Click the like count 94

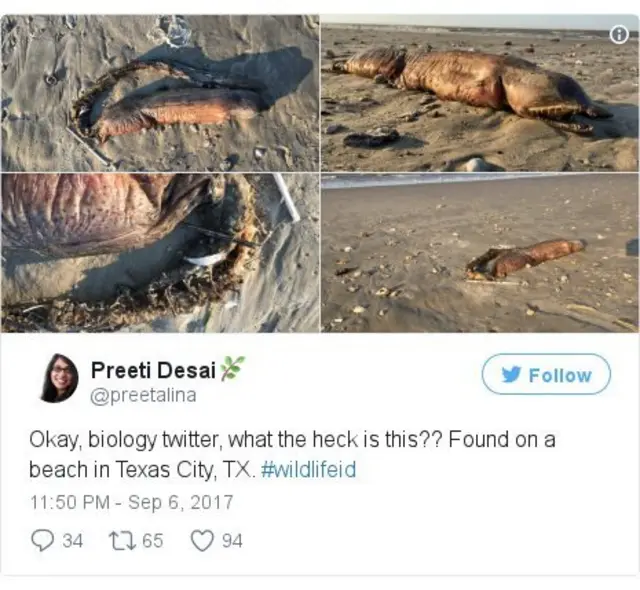232,541
